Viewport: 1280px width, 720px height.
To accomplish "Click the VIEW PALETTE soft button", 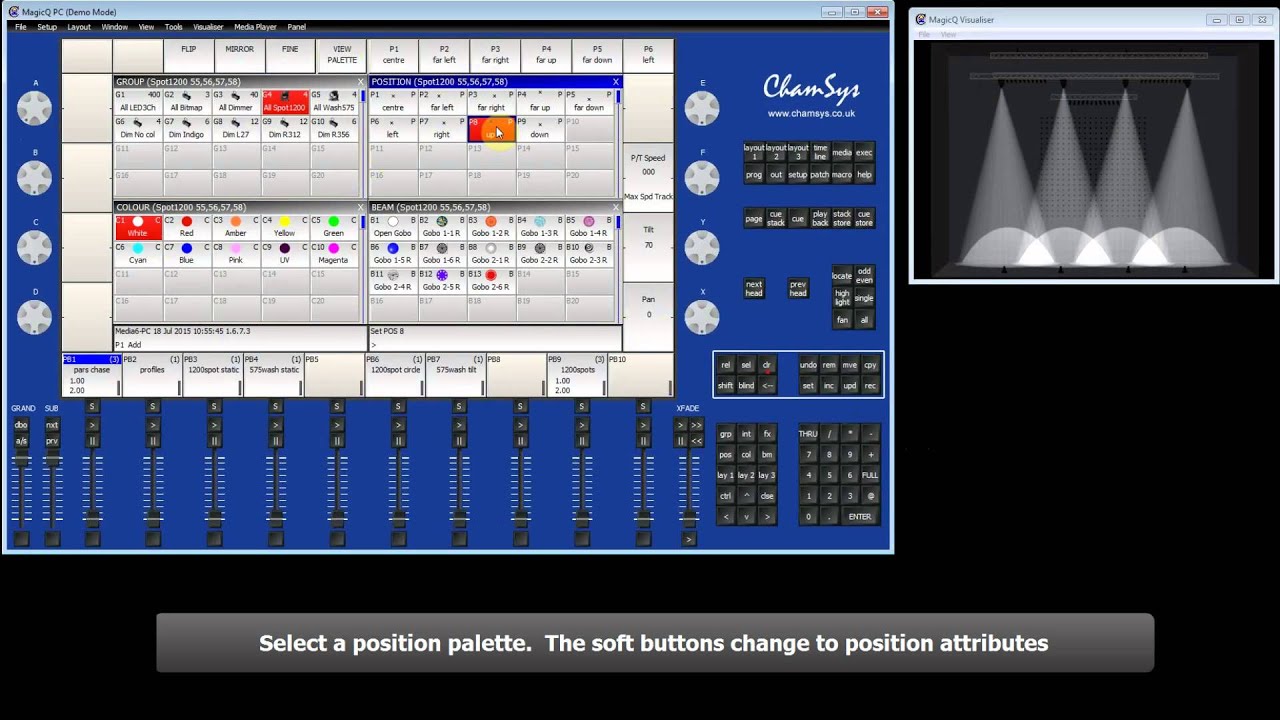I will 342,54.
